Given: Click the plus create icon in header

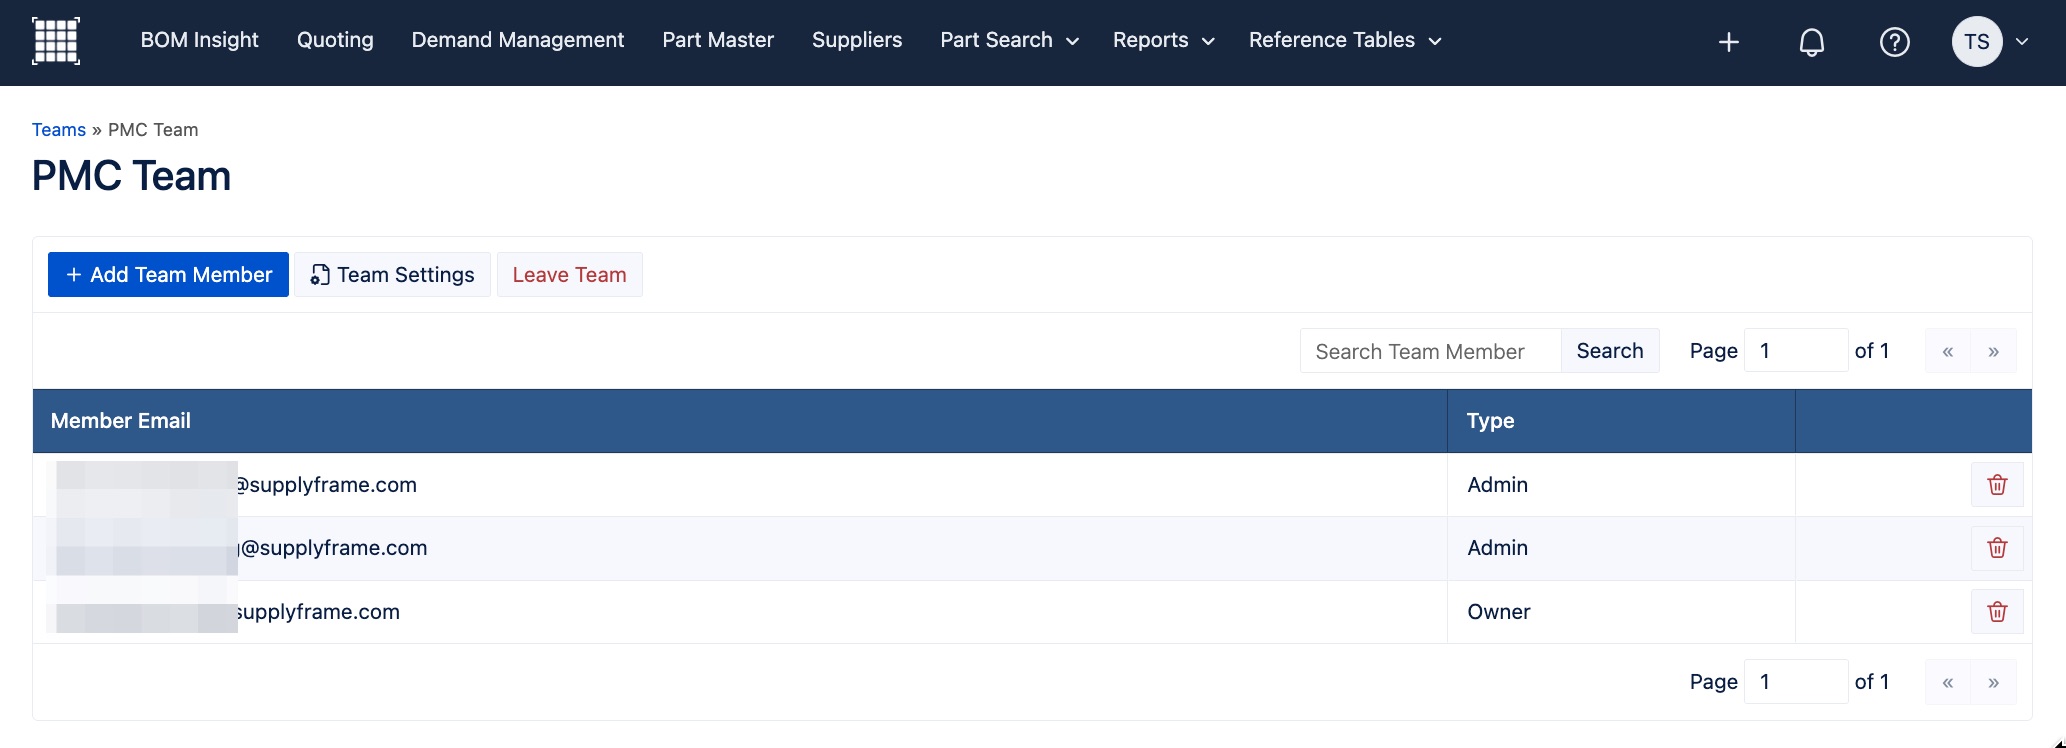Looking at the screenshot, I should point(1729,42).
